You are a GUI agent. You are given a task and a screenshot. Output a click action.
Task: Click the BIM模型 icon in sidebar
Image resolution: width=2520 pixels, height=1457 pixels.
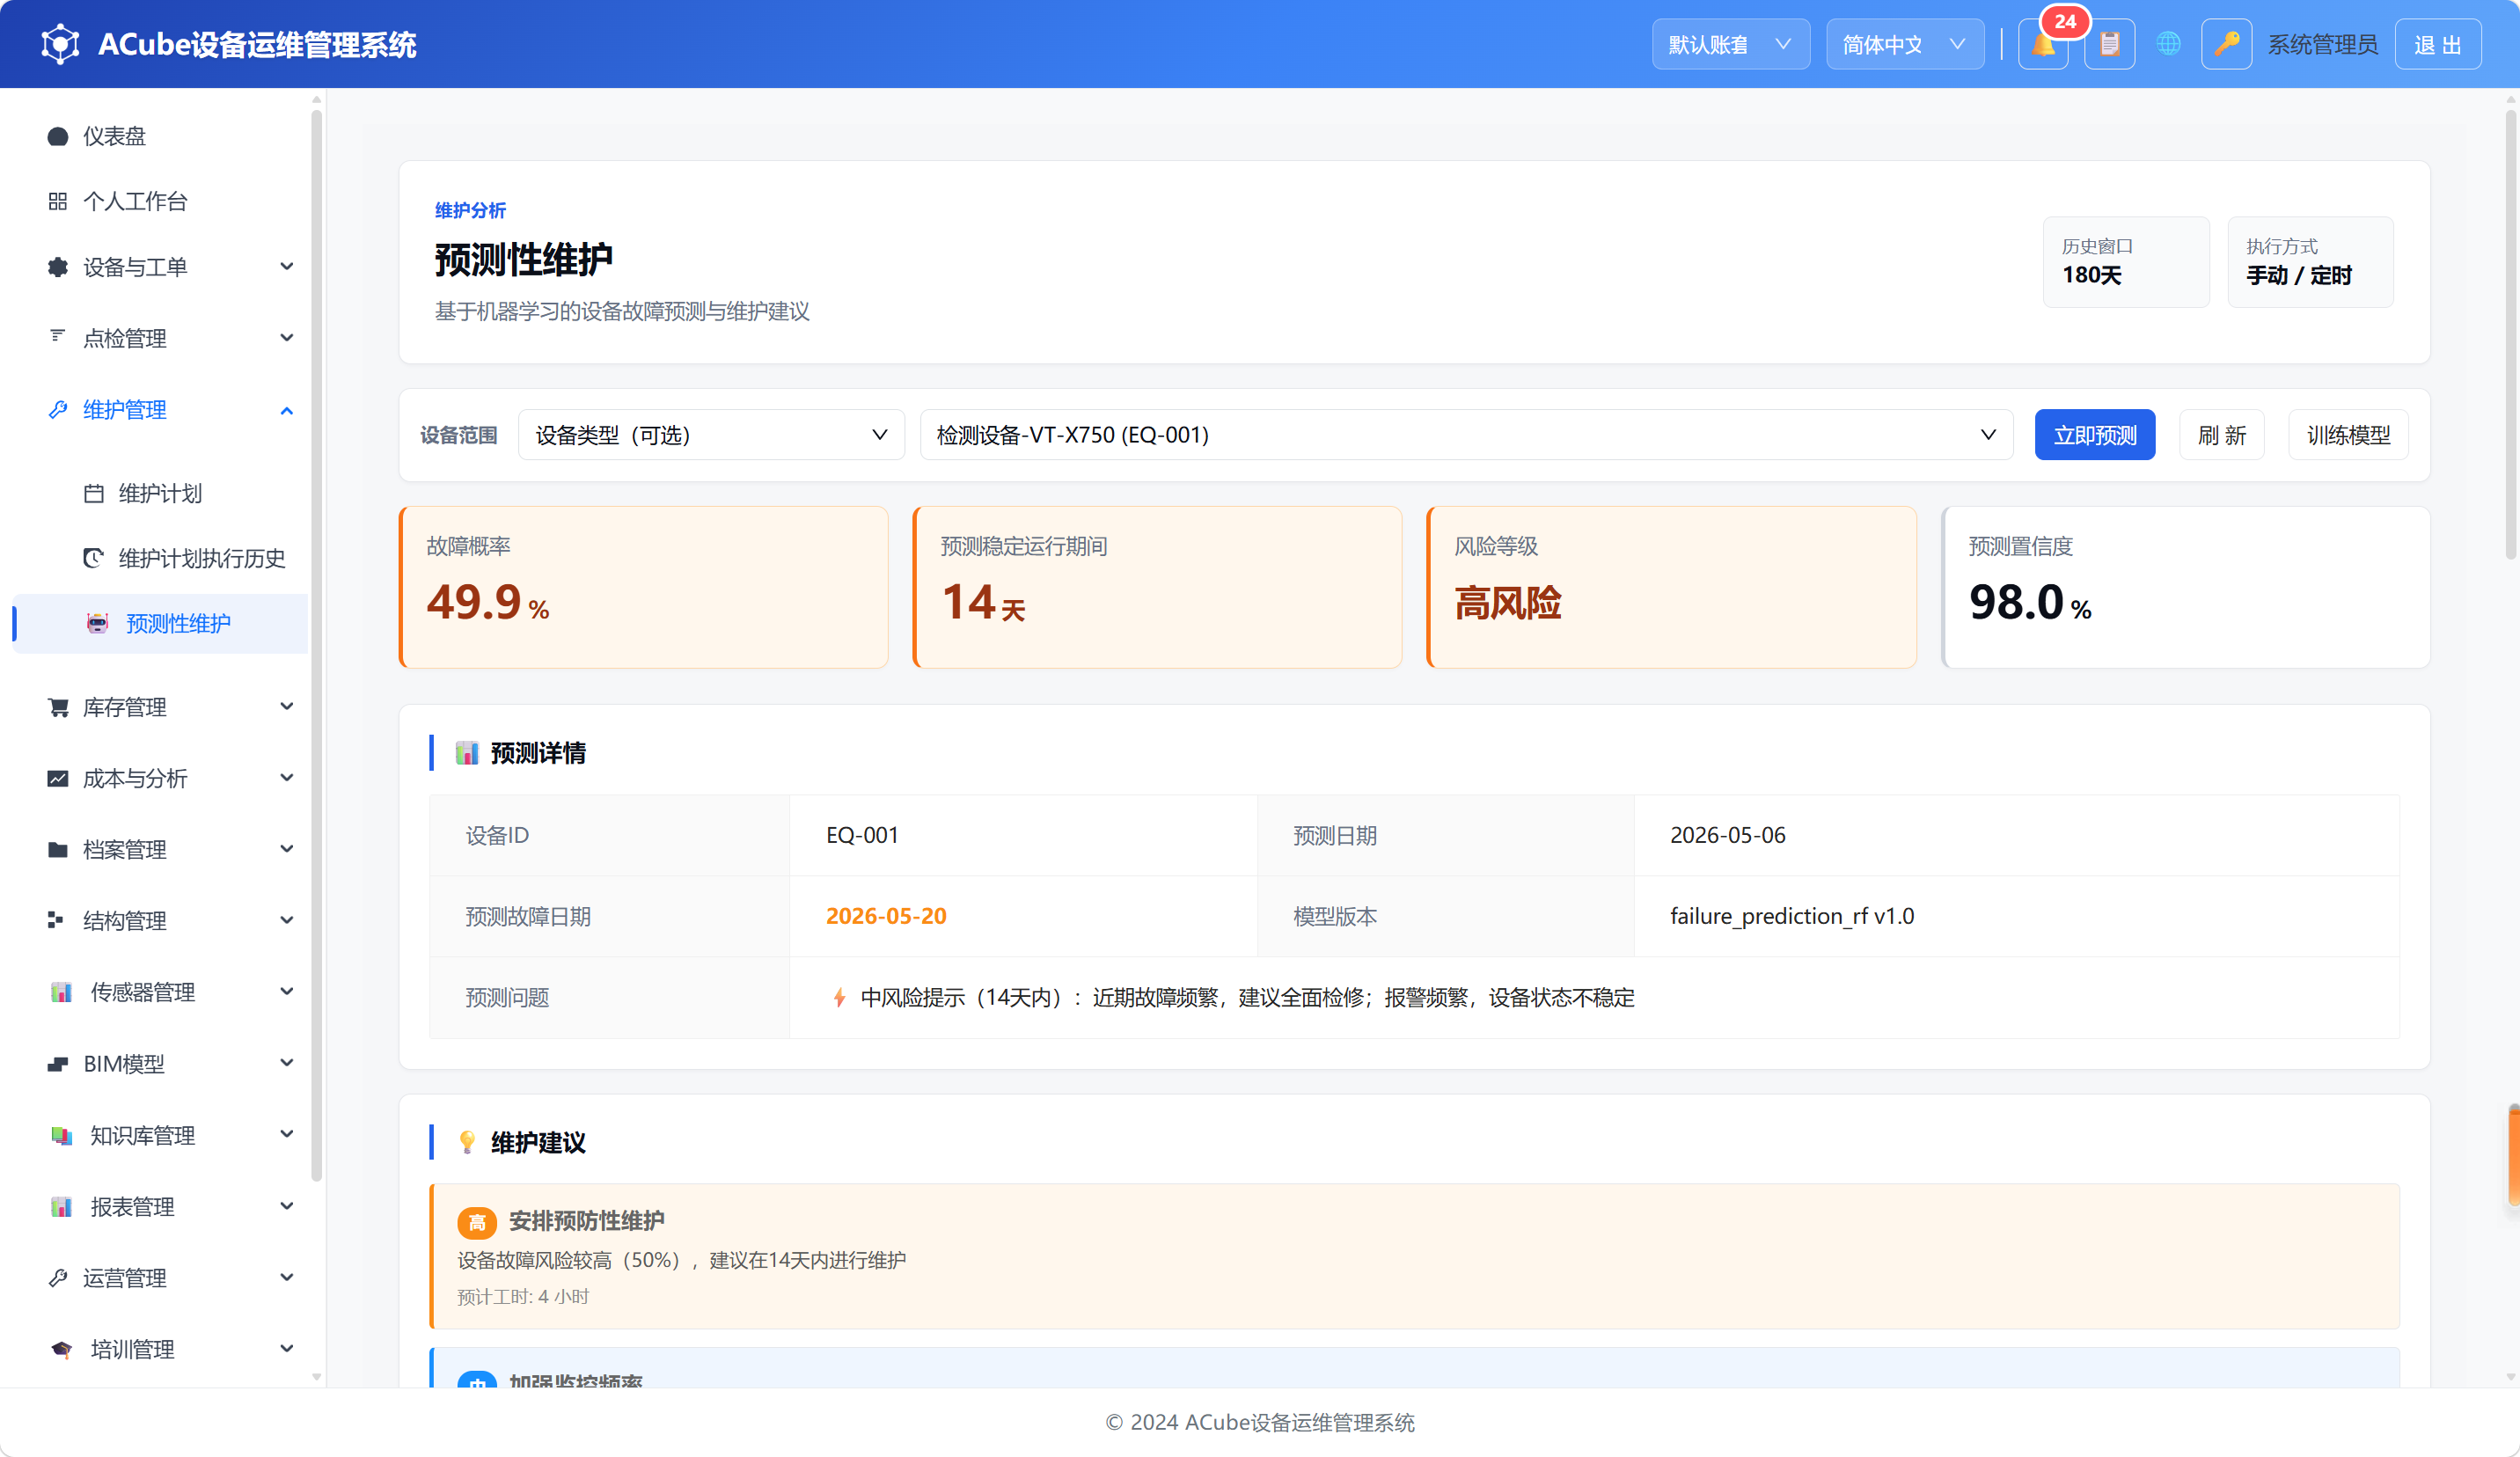(58, 1064)
